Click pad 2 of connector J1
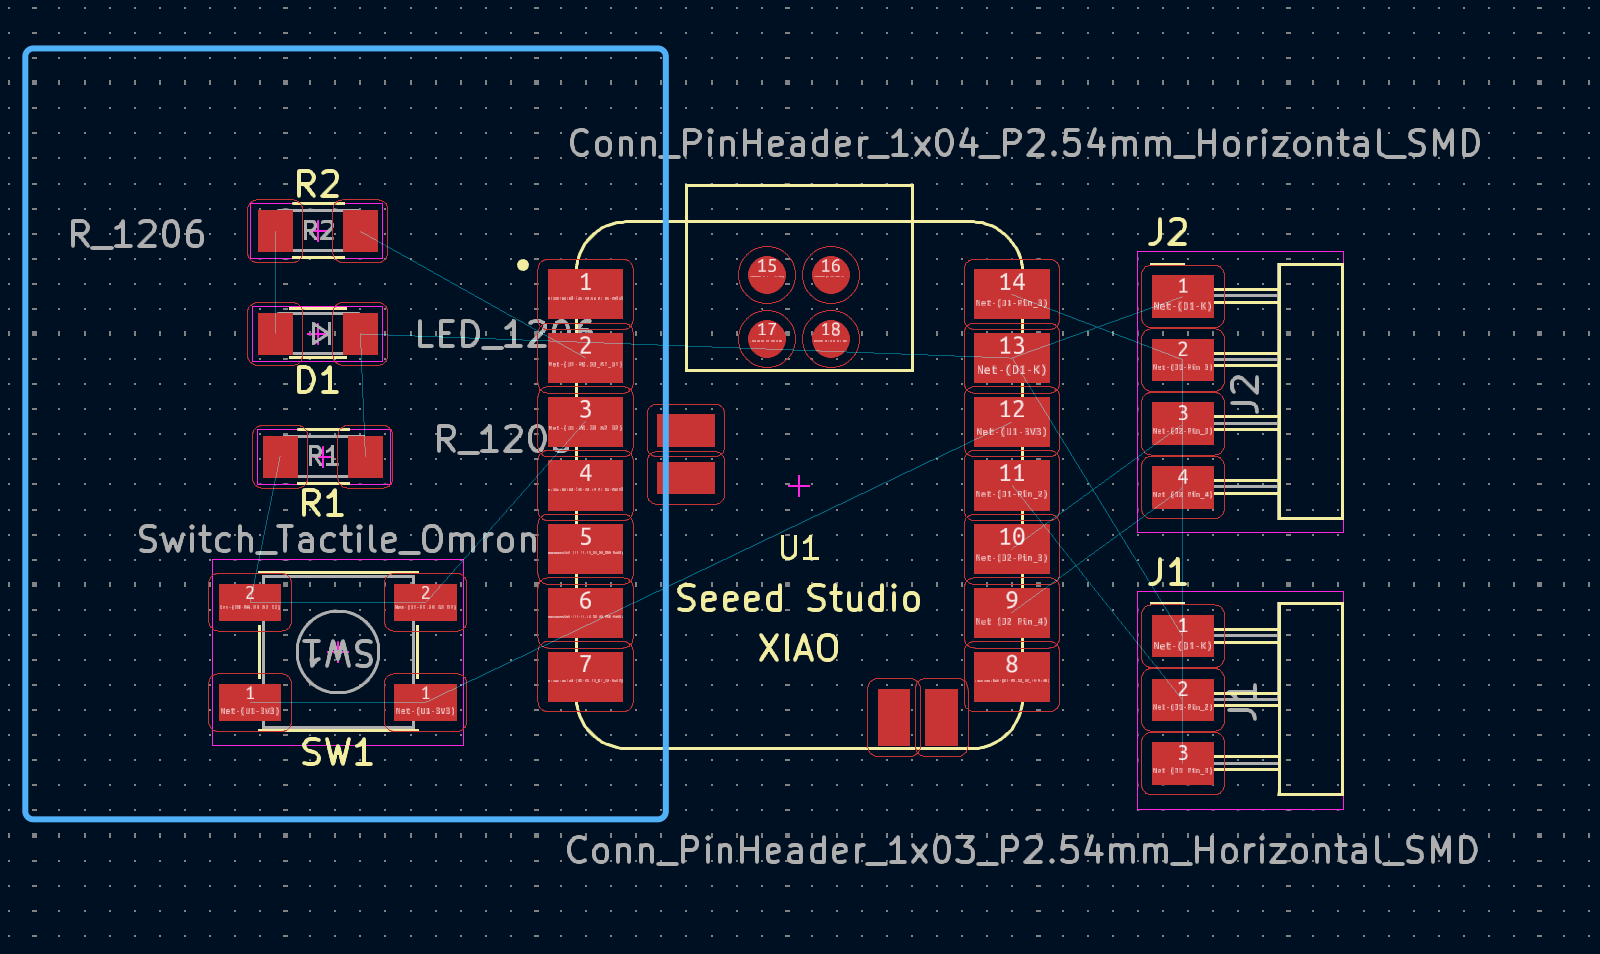 1182,699
